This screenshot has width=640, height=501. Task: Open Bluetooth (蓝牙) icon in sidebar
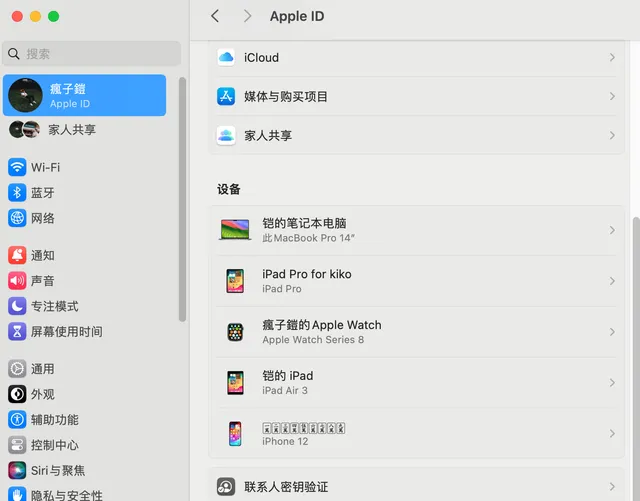[17, 192]
